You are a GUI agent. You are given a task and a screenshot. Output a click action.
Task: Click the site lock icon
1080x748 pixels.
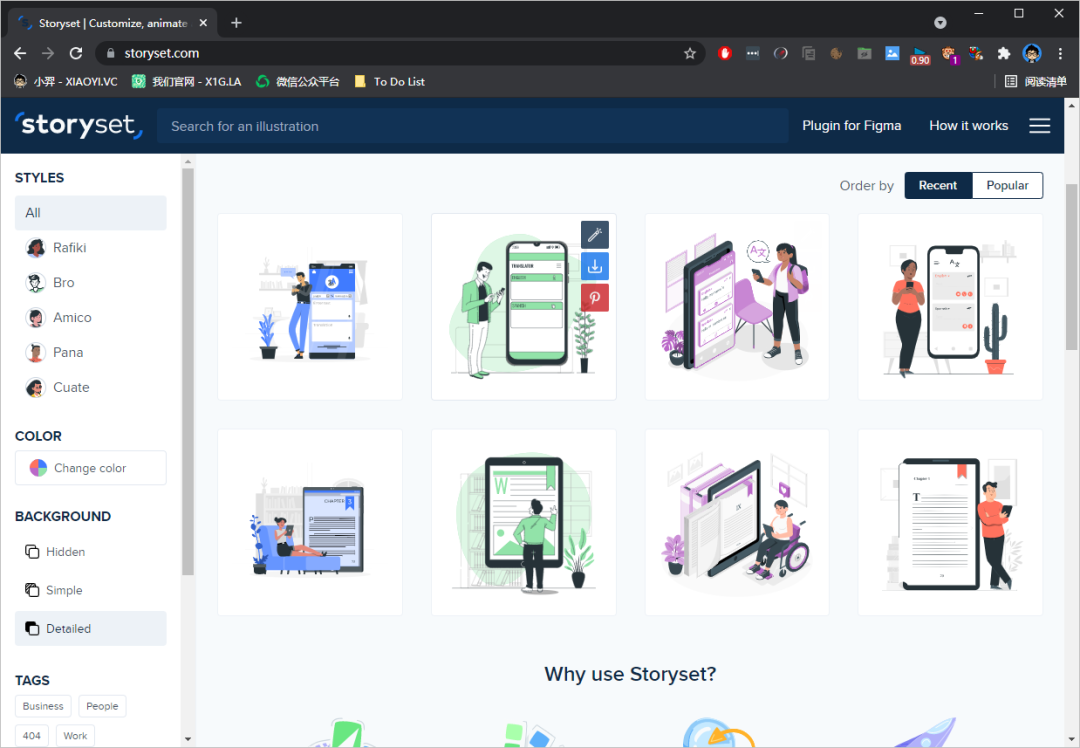[x=110, y=53]
